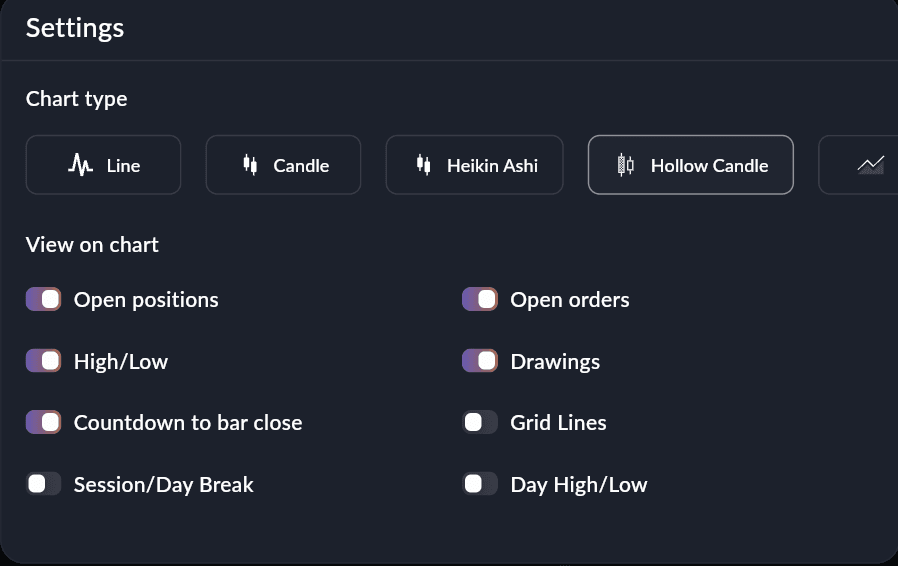Viewport: 898px width, 566px height.
Task: Click the Settings panel title
Action: [x=75, y=27]
